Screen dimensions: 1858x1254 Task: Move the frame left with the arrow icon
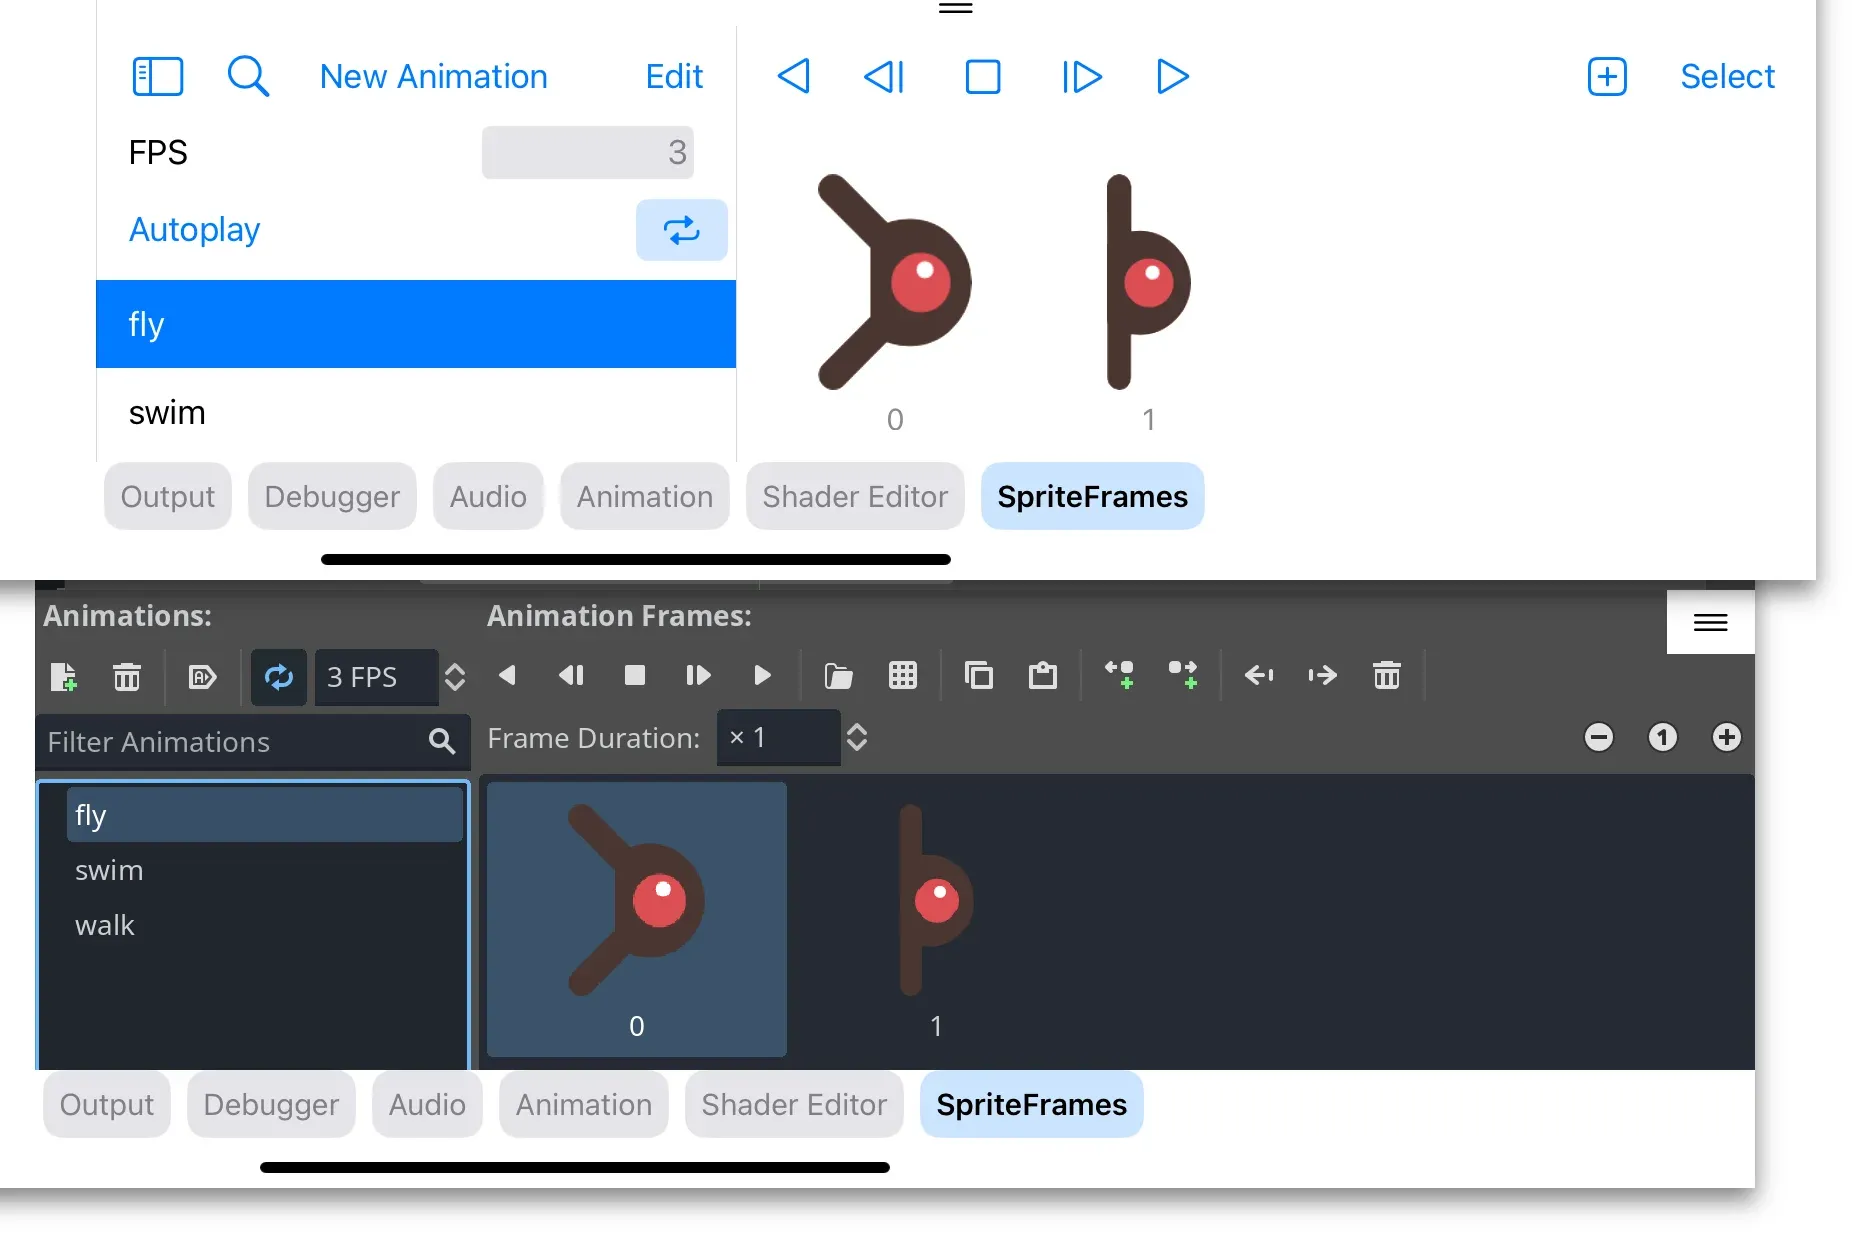pos(1258,676)
